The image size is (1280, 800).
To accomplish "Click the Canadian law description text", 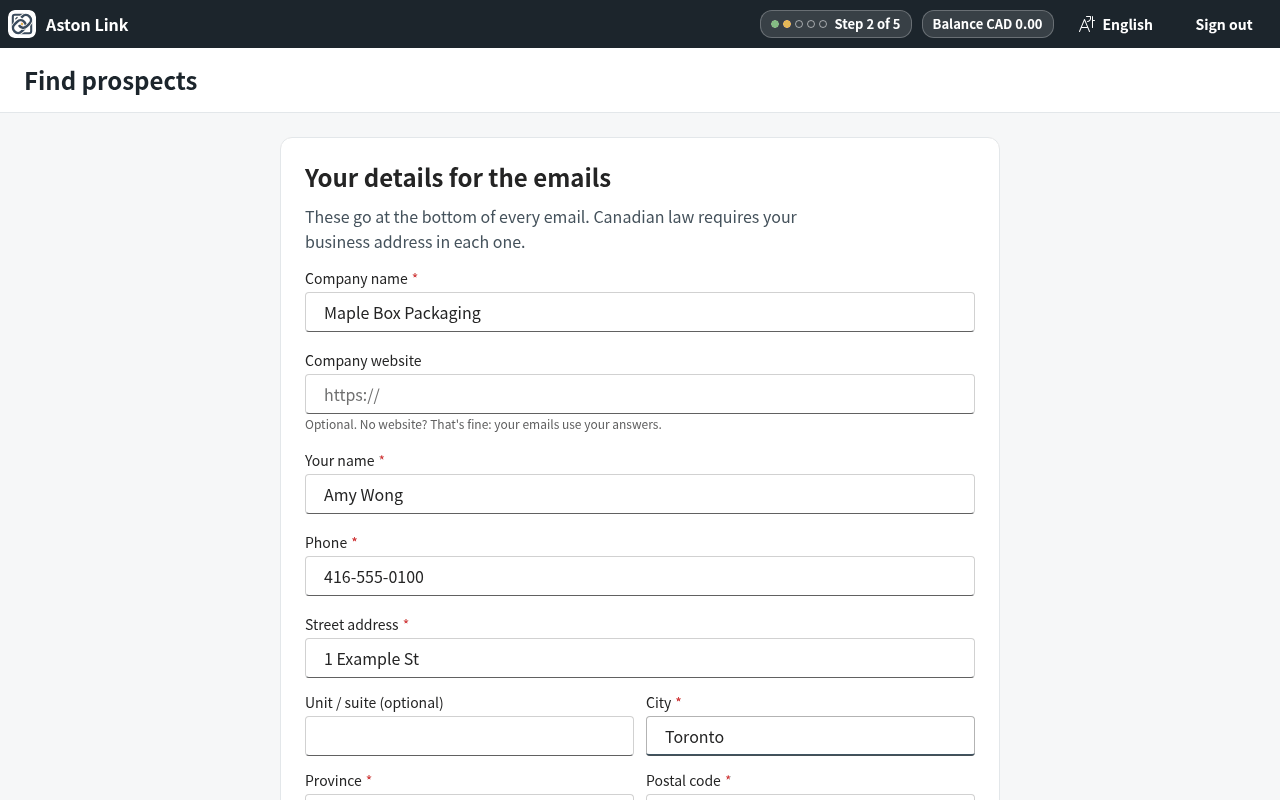I will tap(551, 229).
